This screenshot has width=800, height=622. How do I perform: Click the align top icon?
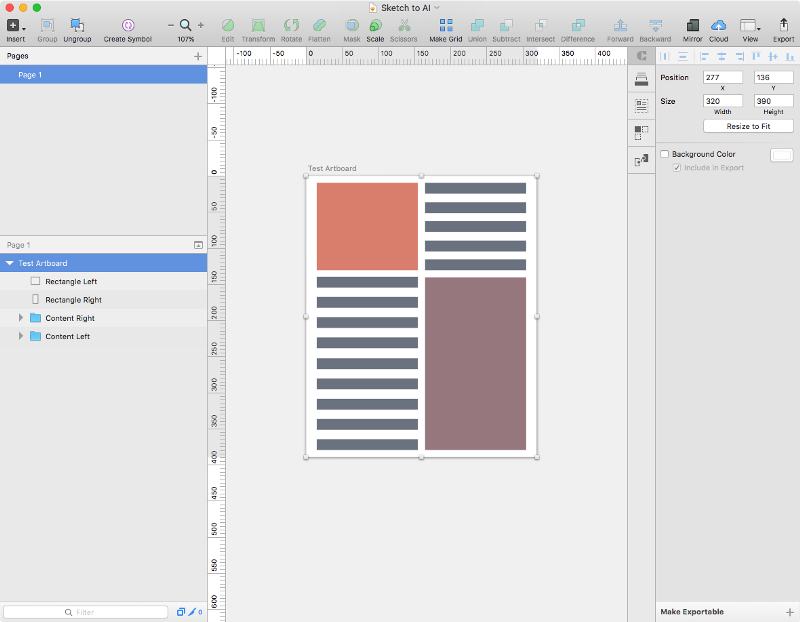point(756,56)
